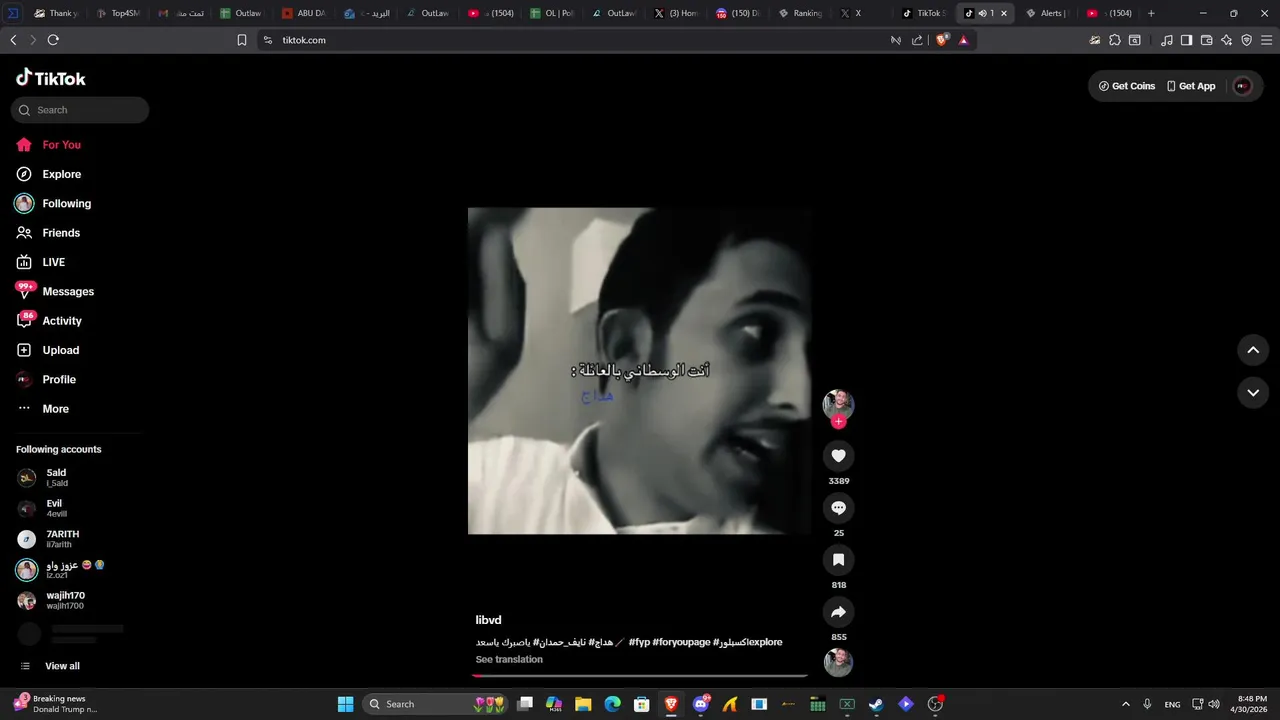
Task: Pause the playing video
Action: pyautogui.click(x=639, y=371)
